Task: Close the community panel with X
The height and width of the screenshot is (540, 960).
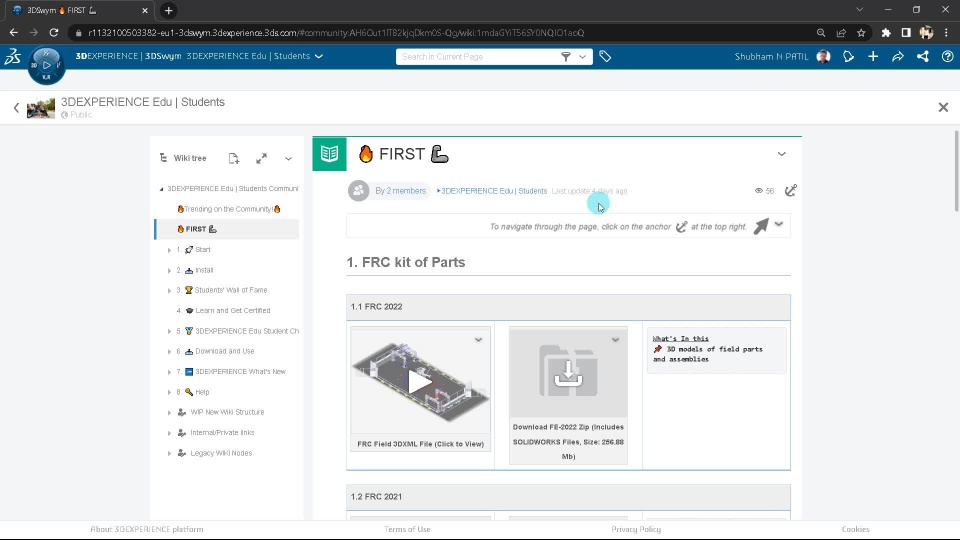Action: (x=943, y=108)
